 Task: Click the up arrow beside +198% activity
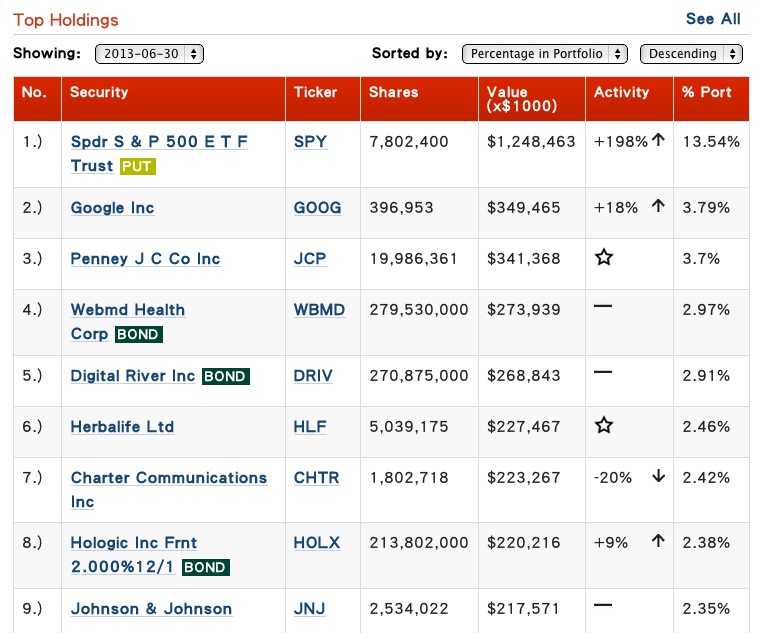(658, 141)
